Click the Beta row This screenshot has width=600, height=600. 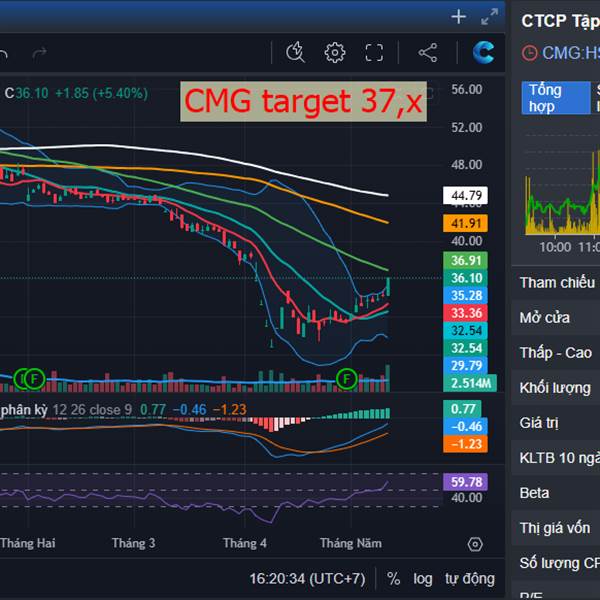point(556,493)
